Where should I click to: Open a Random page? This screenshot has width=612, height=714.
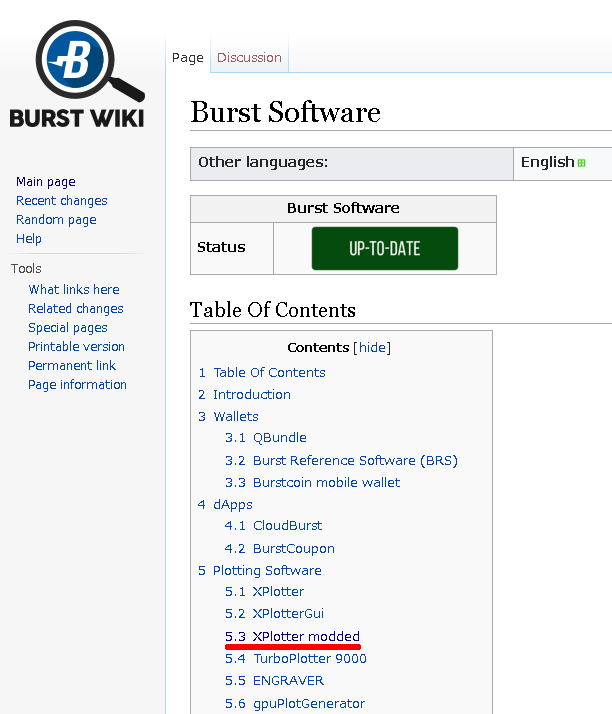pos(56,220)
